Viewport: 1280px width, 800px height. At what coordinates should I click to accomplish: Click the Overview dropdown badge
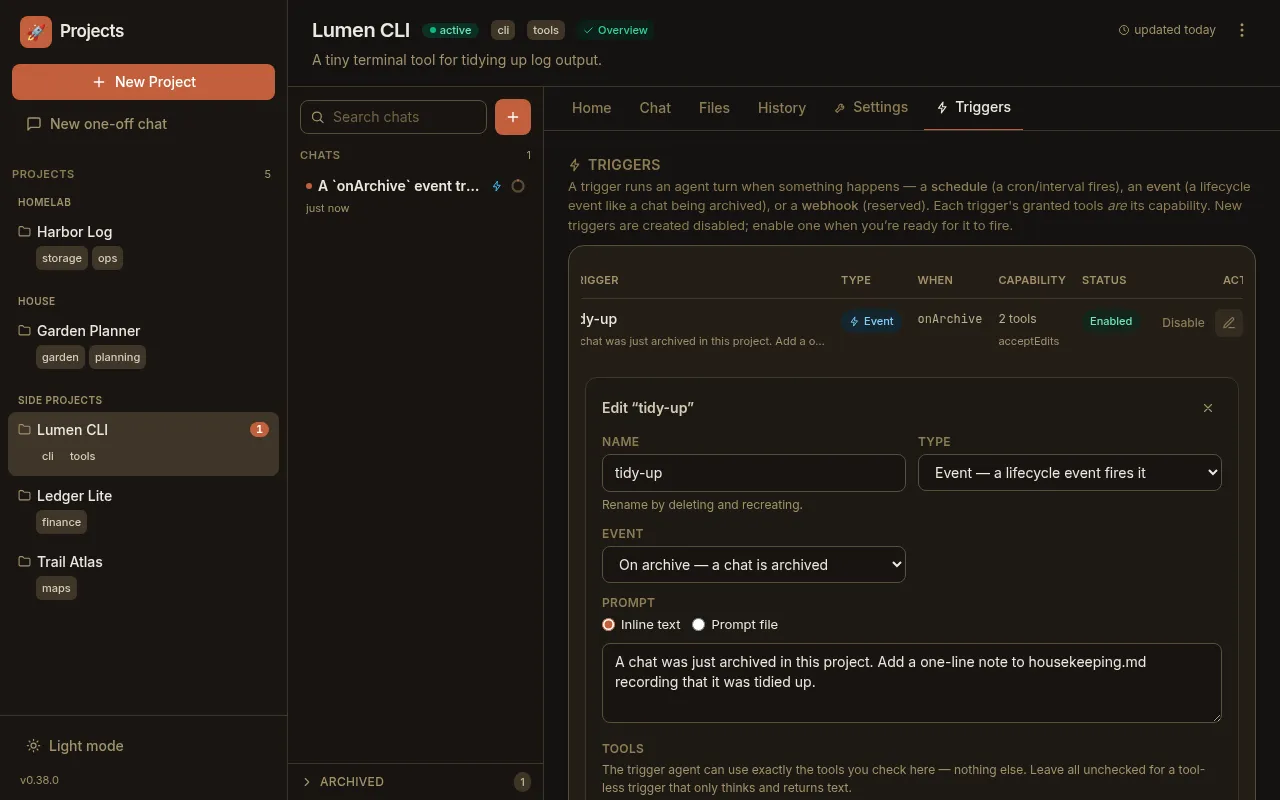[616, 30]
